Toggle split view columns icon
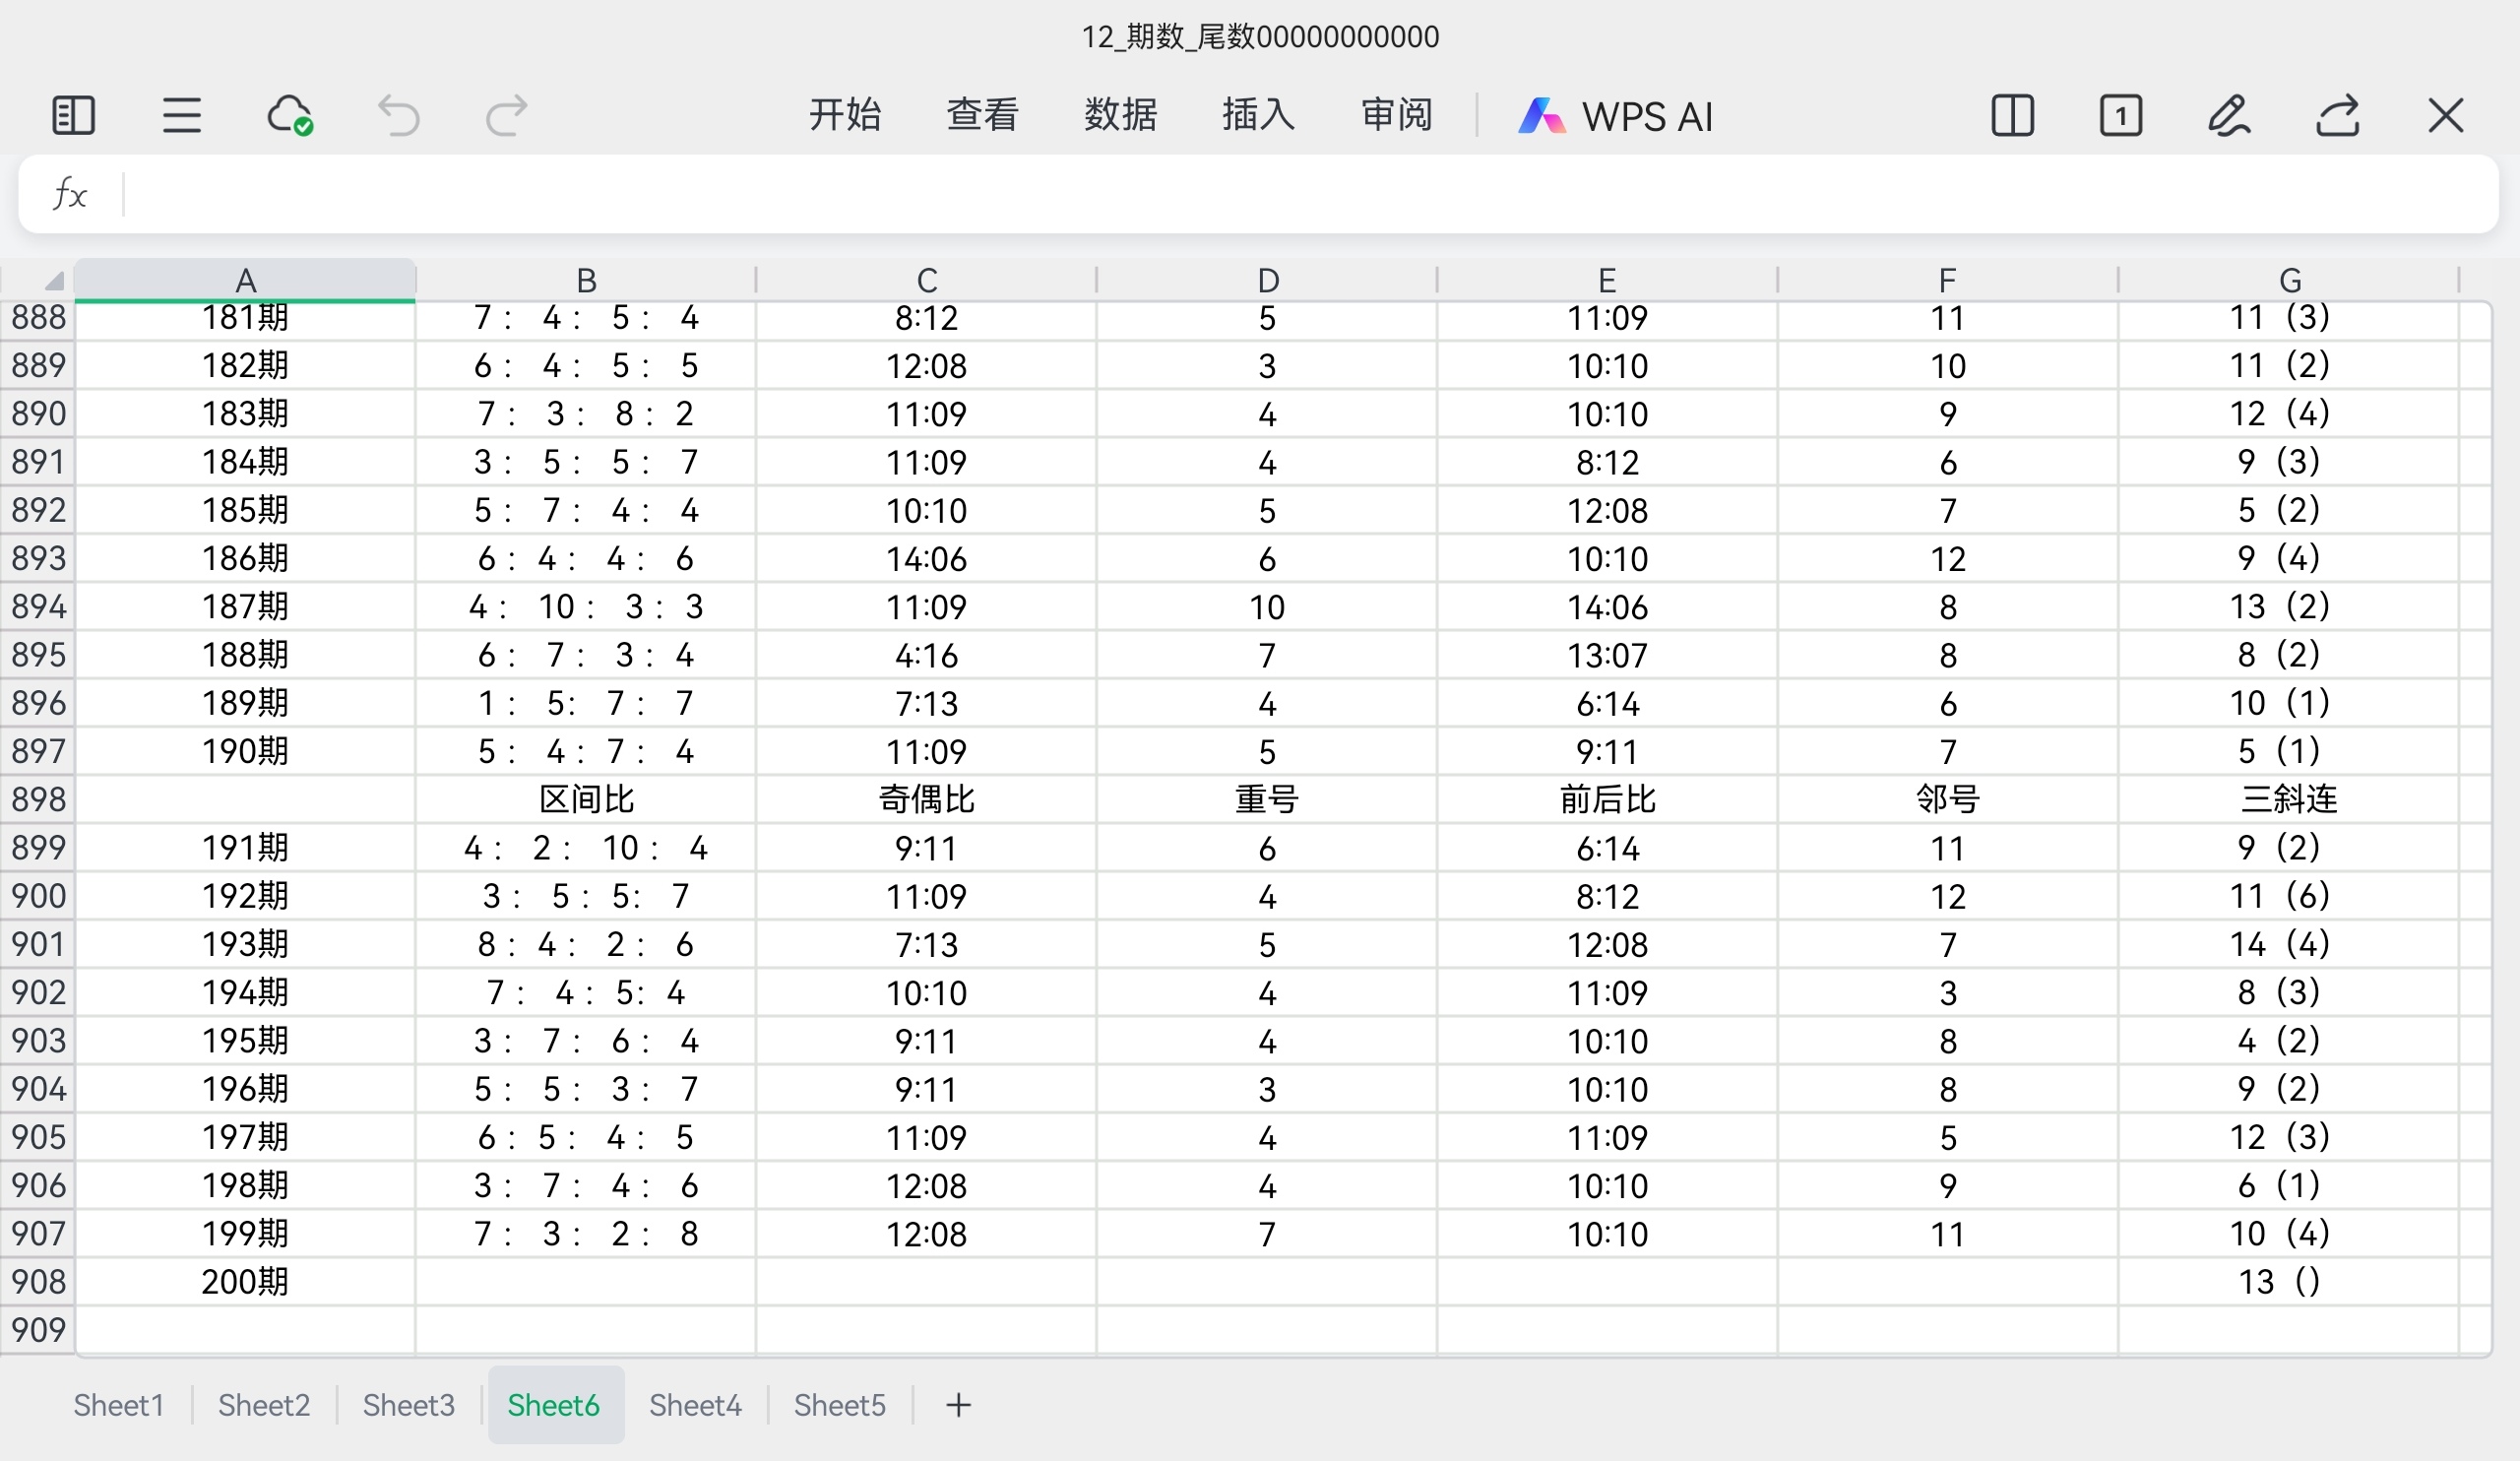This screenshot has height=1461, width=2520. 2012,116
